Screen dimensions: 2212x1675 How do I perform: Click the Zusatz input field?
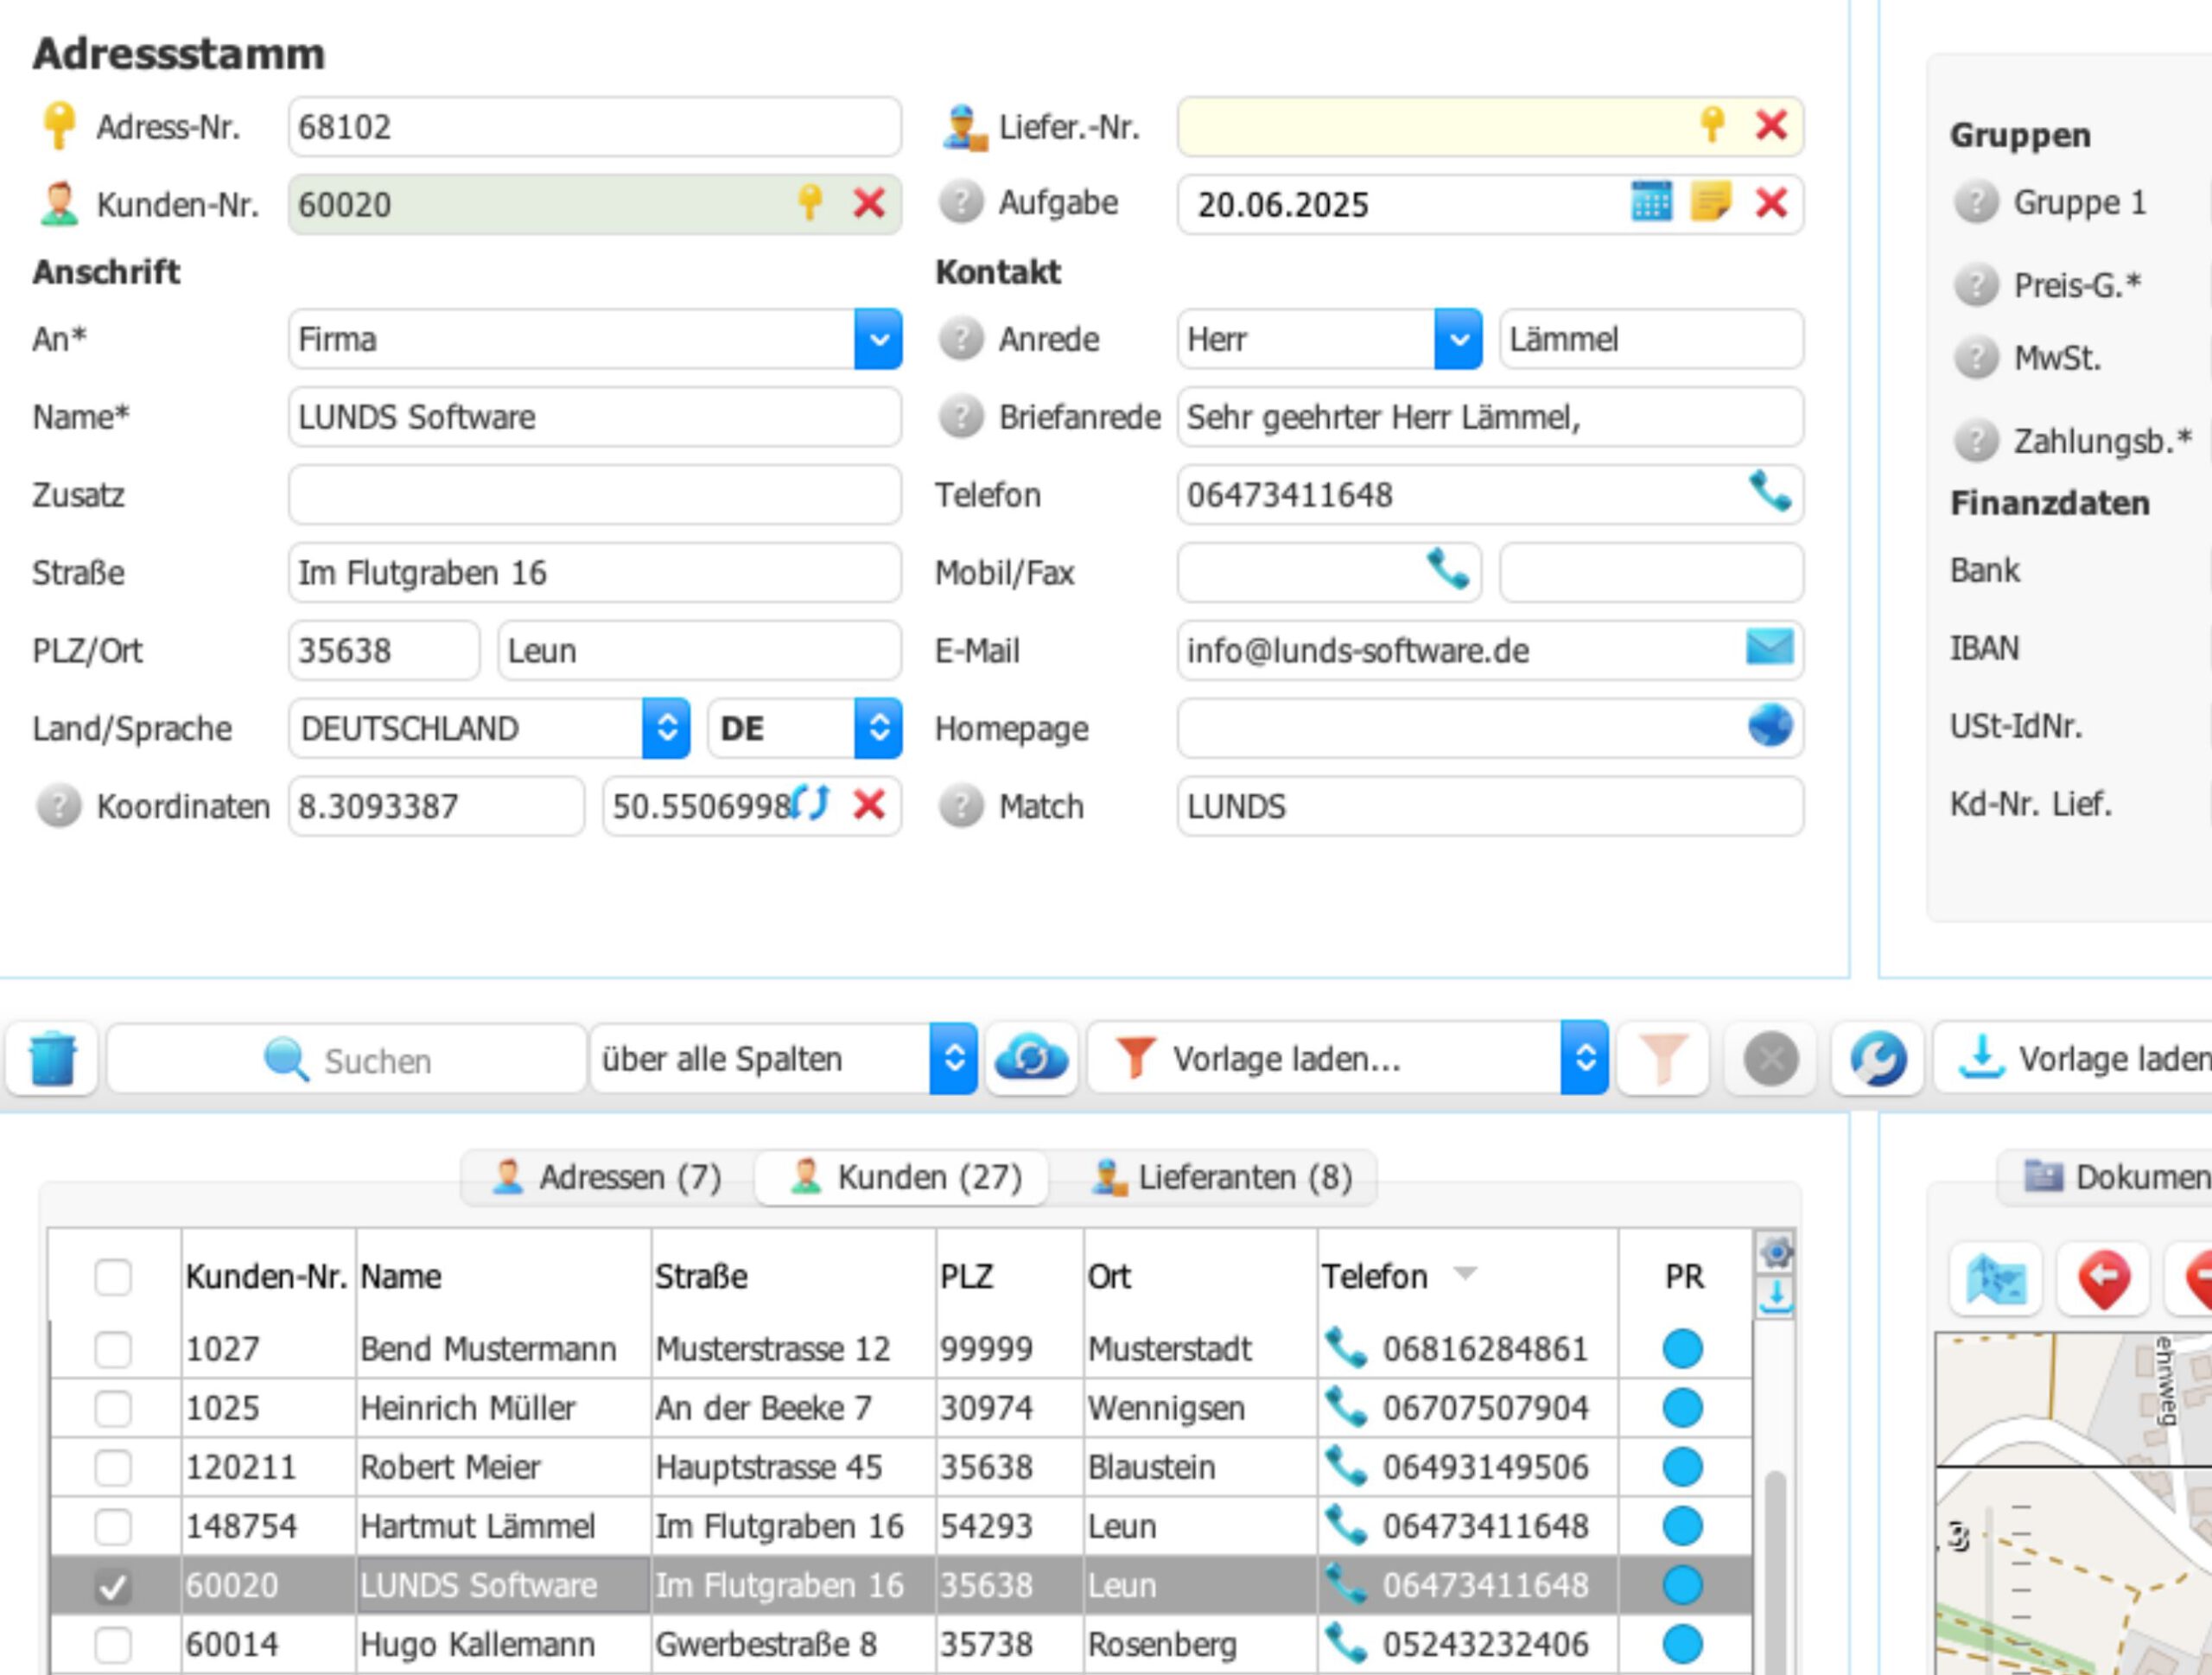click(x=594, y=495)
